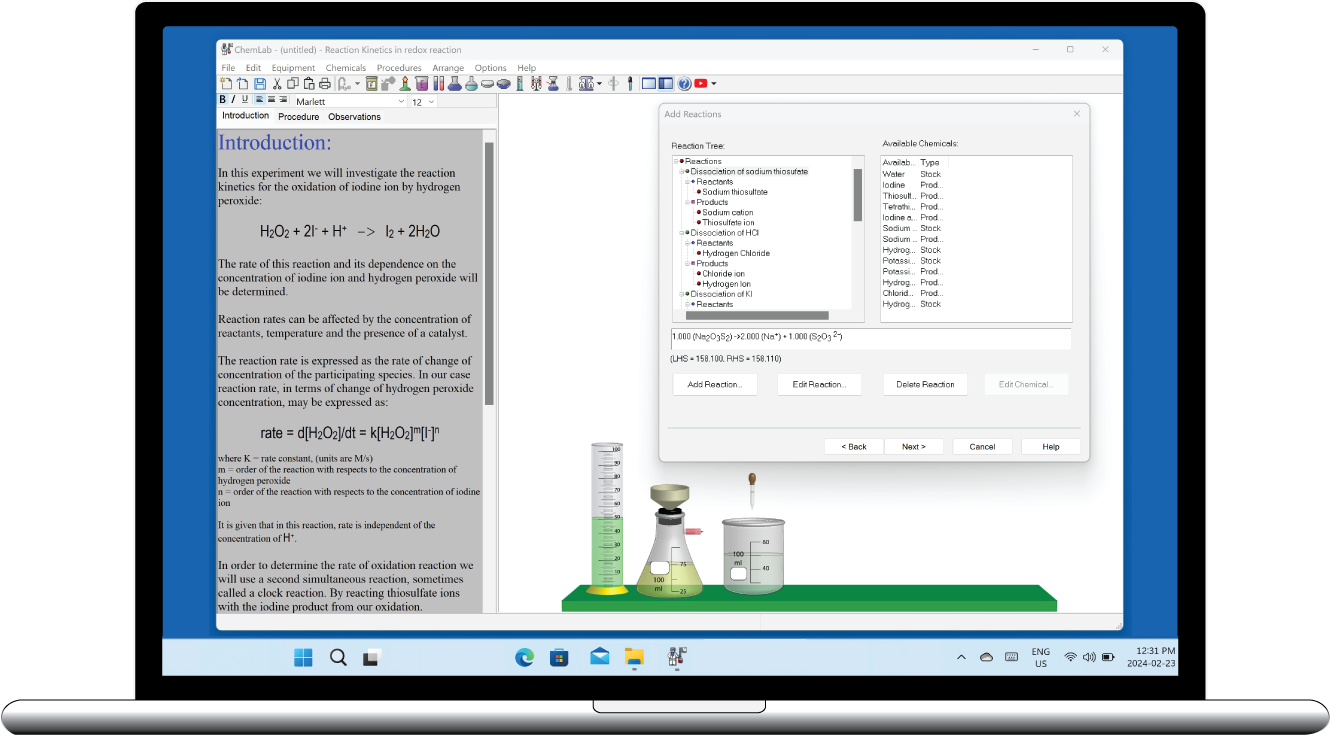Select the Cut tool on the toolbar
1330x736 pixels.
(278, 83)
